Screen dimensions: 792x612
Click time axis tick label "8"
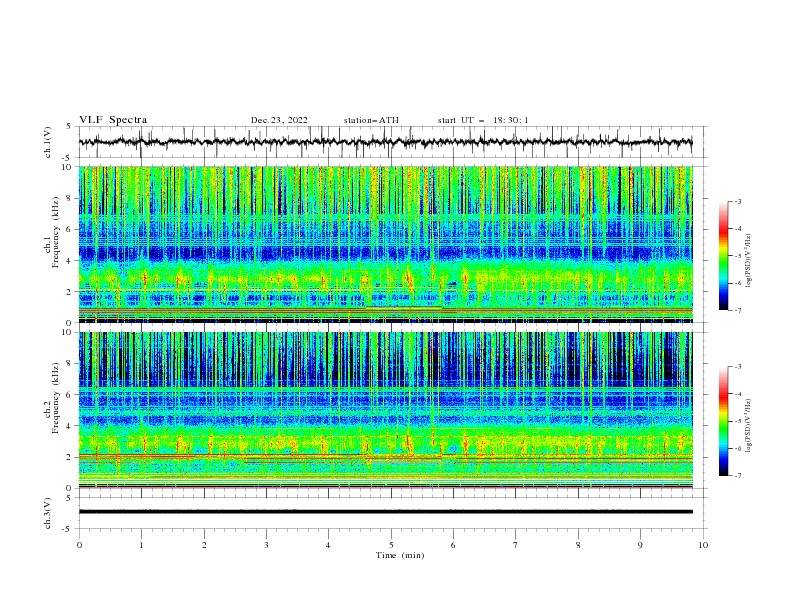tap(578, 545)
